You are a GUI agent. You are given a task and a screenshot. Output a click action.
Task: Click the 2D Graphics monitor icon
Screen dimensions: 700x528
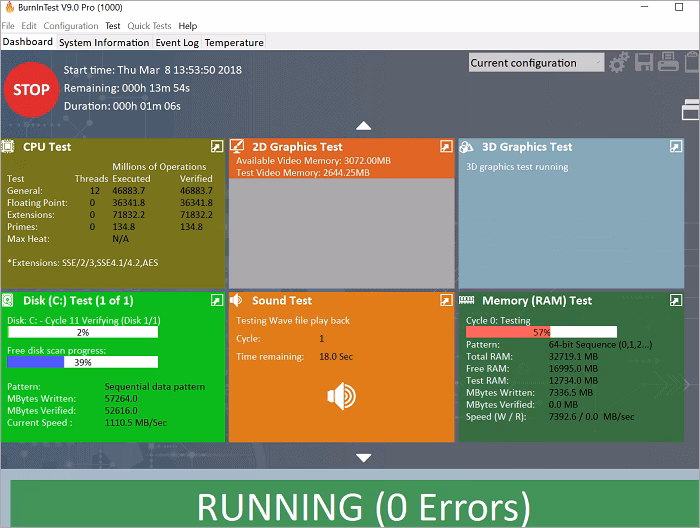tap(237, 146)
